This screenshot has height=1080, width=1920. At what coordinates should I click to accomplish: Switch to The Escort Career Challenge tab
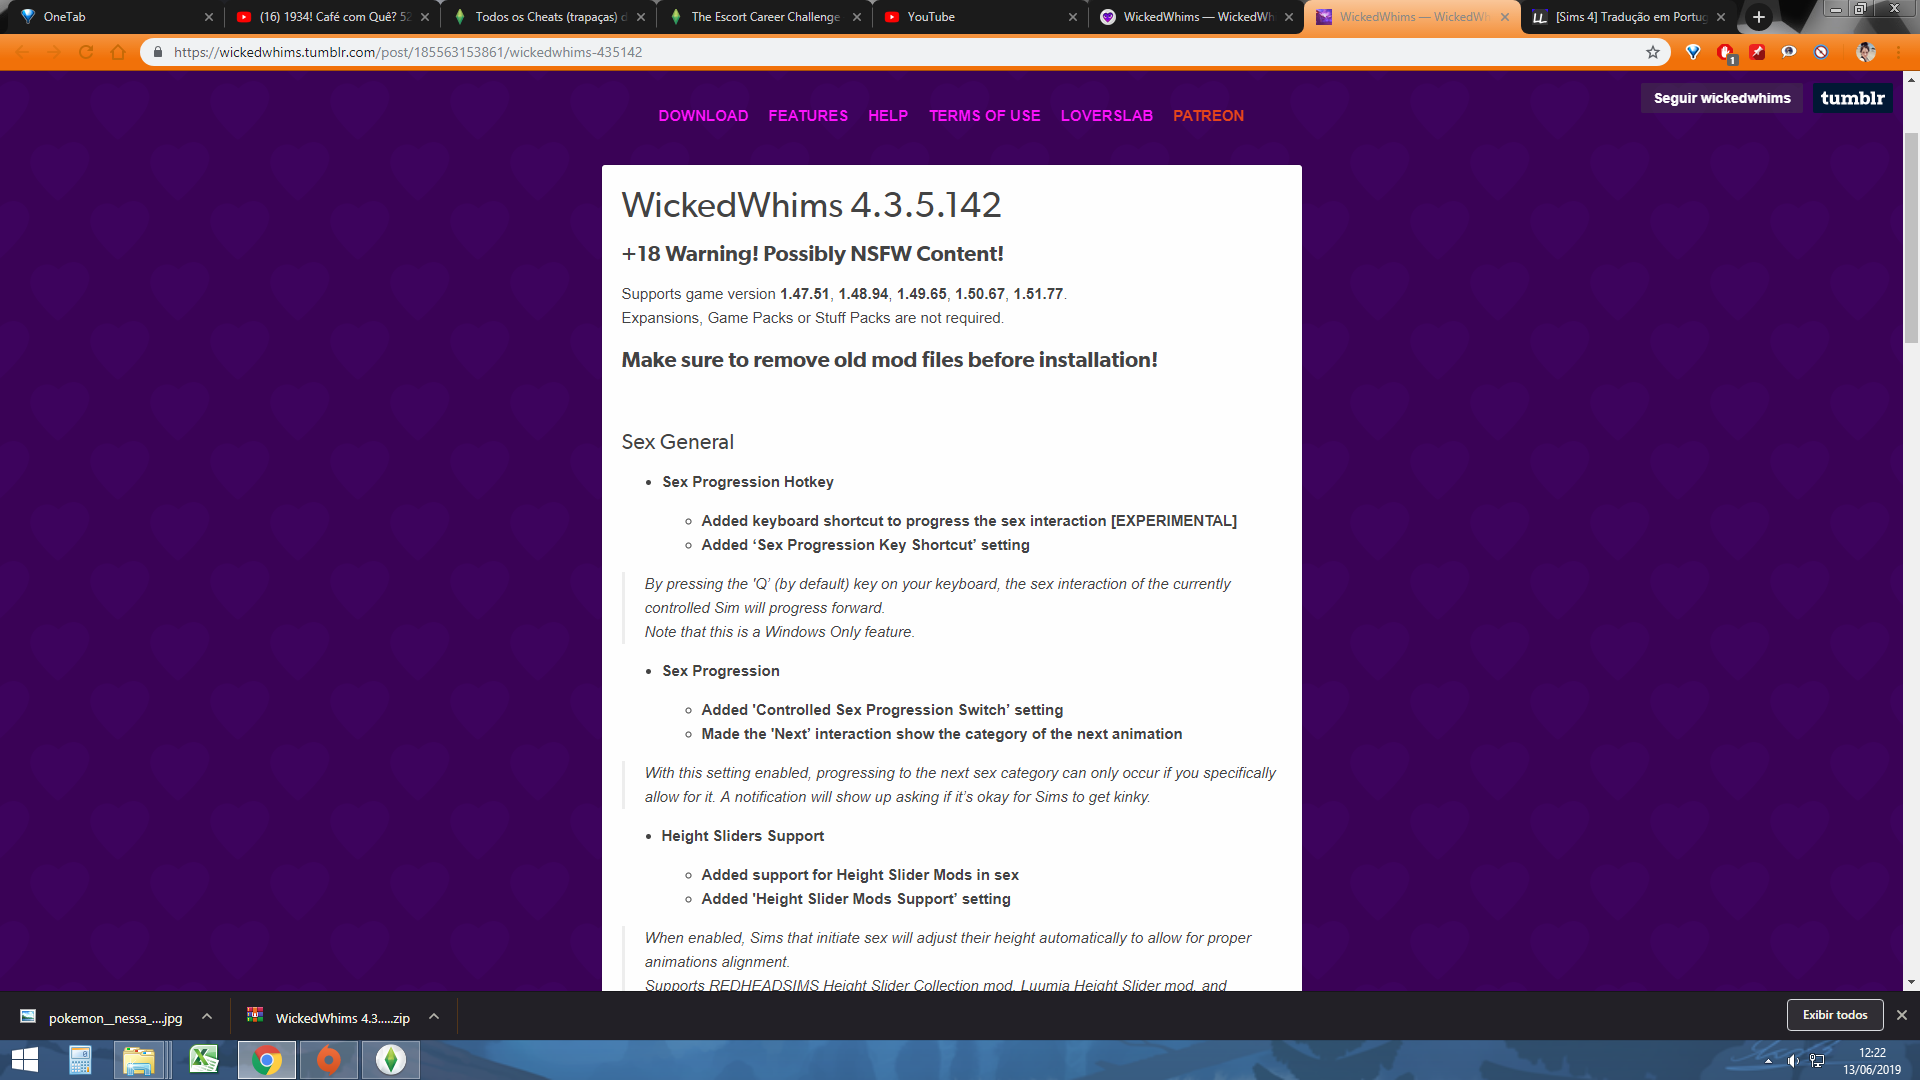(765, 17)
